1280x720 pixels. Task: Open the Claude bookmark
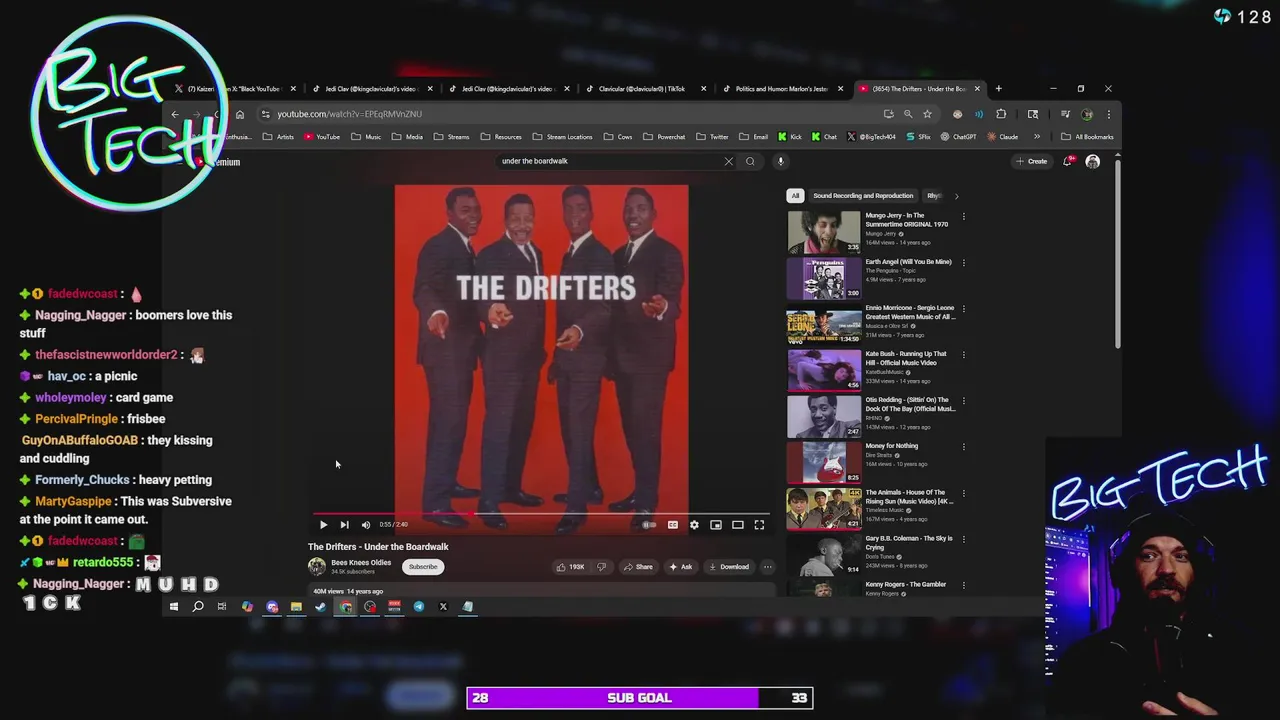(1003, 137)
